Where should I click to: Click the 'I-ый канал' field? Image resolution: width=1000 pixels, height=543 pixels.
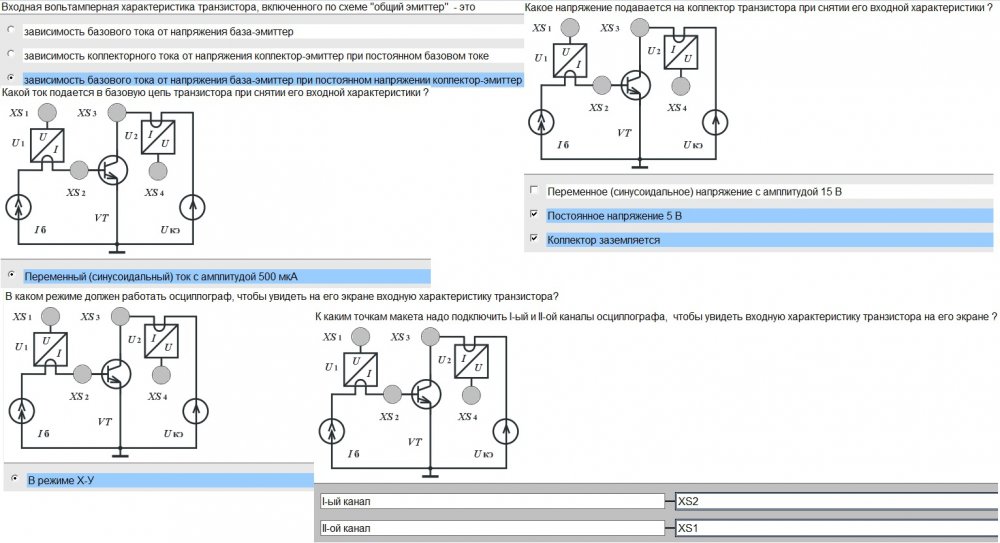click(492, 502)
